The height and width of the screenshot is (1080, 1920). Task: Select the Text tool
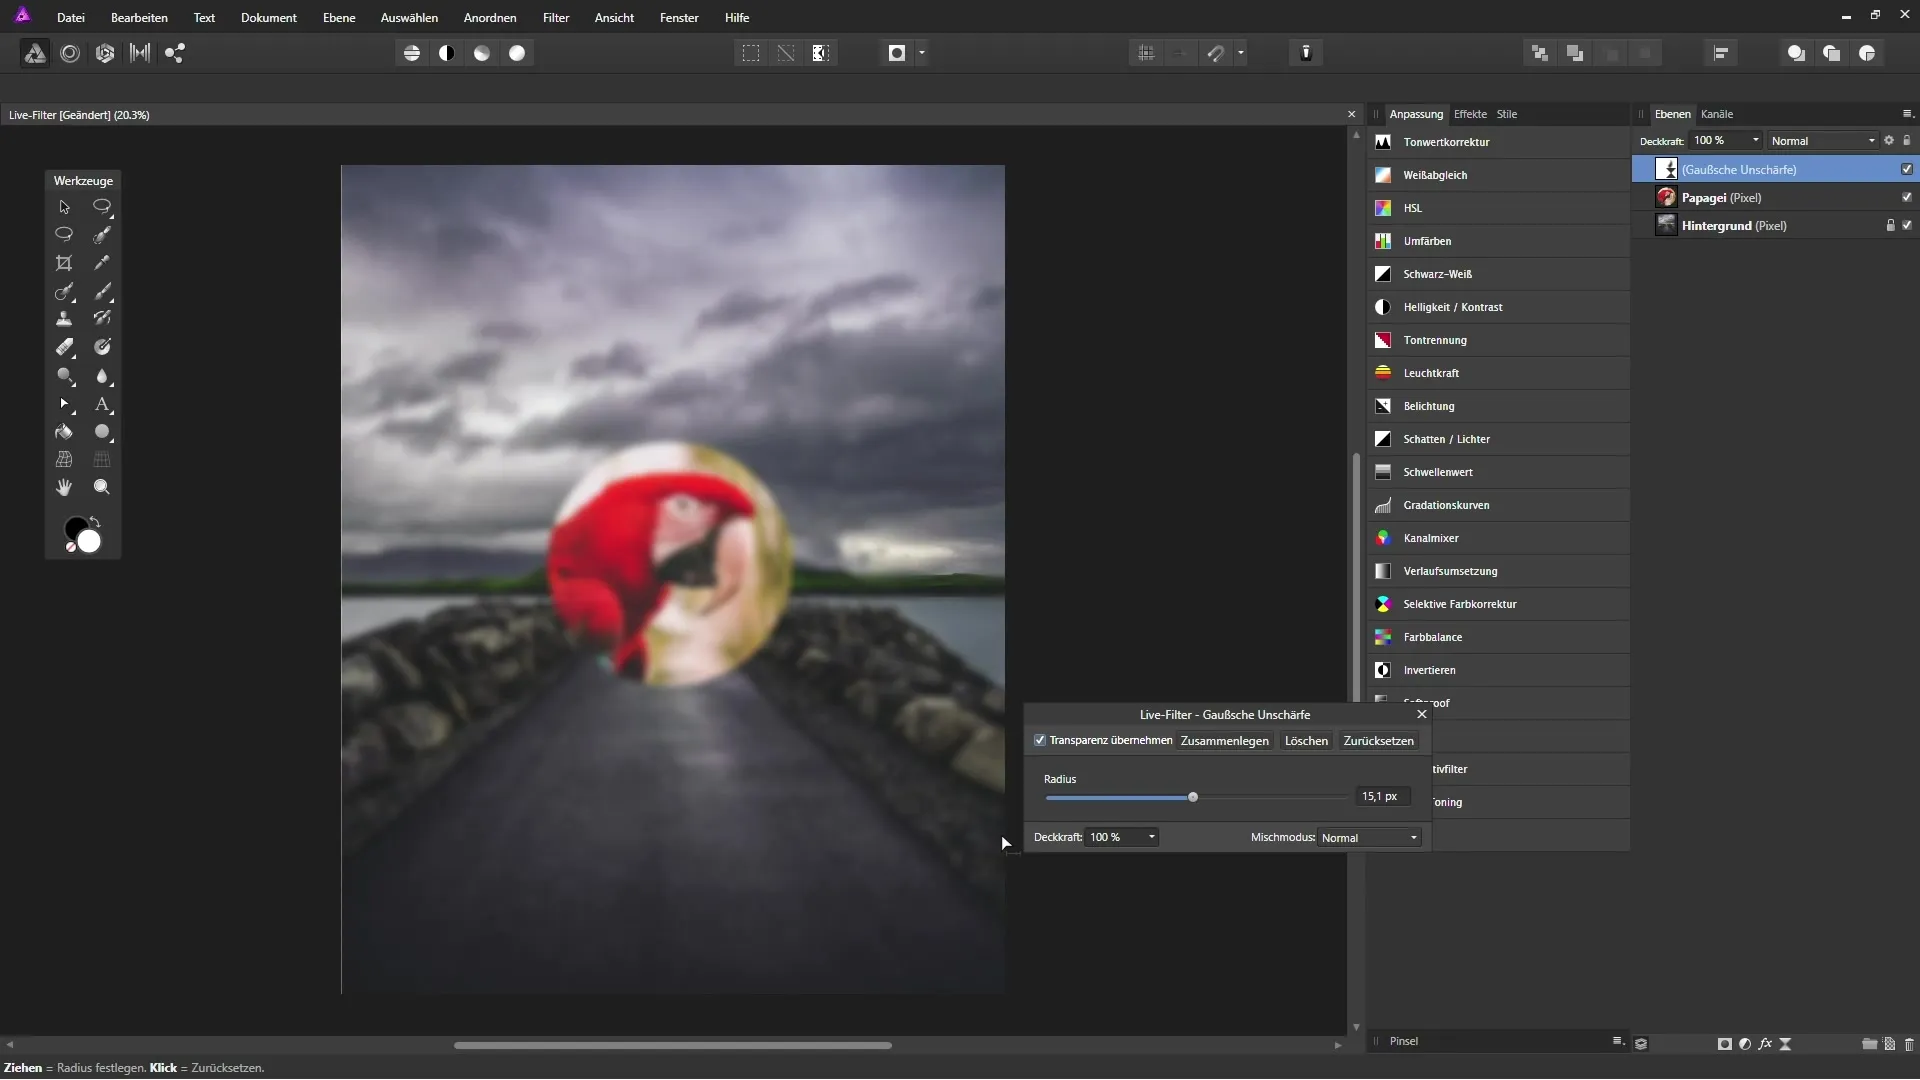coord(102,404)
